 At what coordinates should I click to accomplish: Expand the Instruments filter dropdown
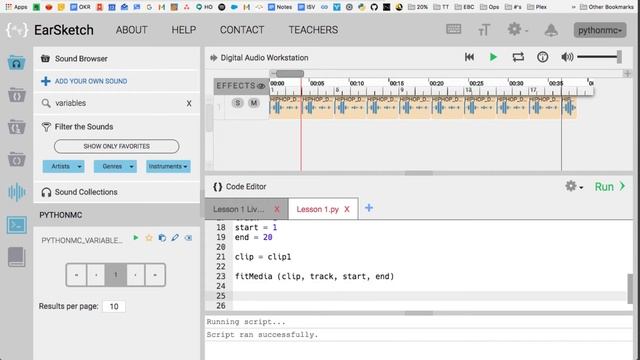click(168, 167)
